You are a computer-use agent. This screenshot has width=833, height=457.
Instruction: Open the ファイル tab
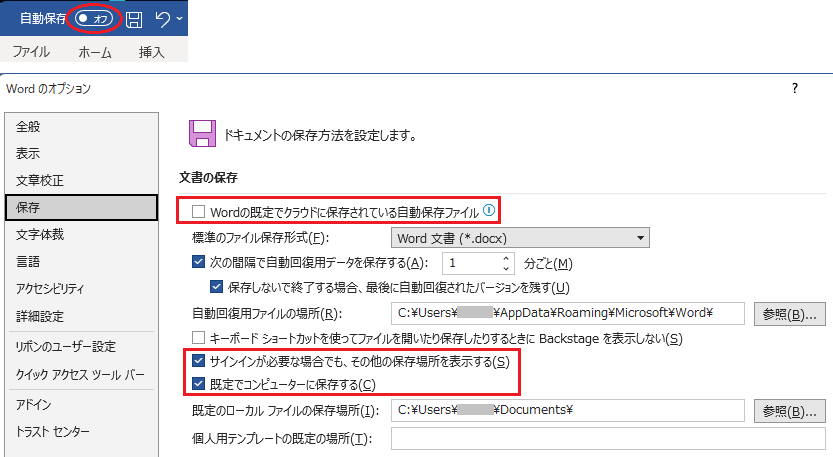[31, 52]
